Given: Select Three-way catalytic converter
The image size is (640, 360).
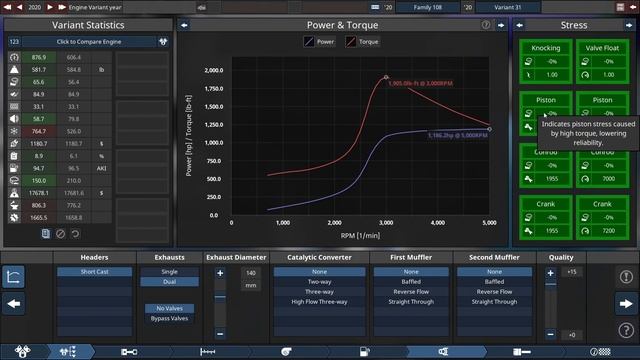Looking at the screenshot, I should tap(319, 292).
